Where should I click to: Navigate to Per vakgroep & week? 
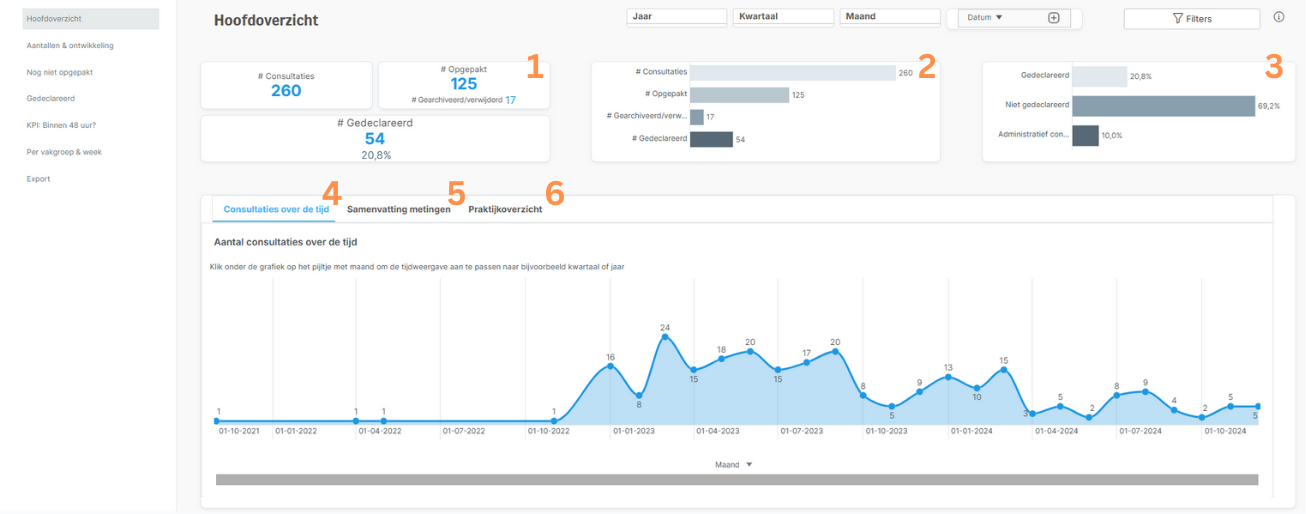coord(64,152)
